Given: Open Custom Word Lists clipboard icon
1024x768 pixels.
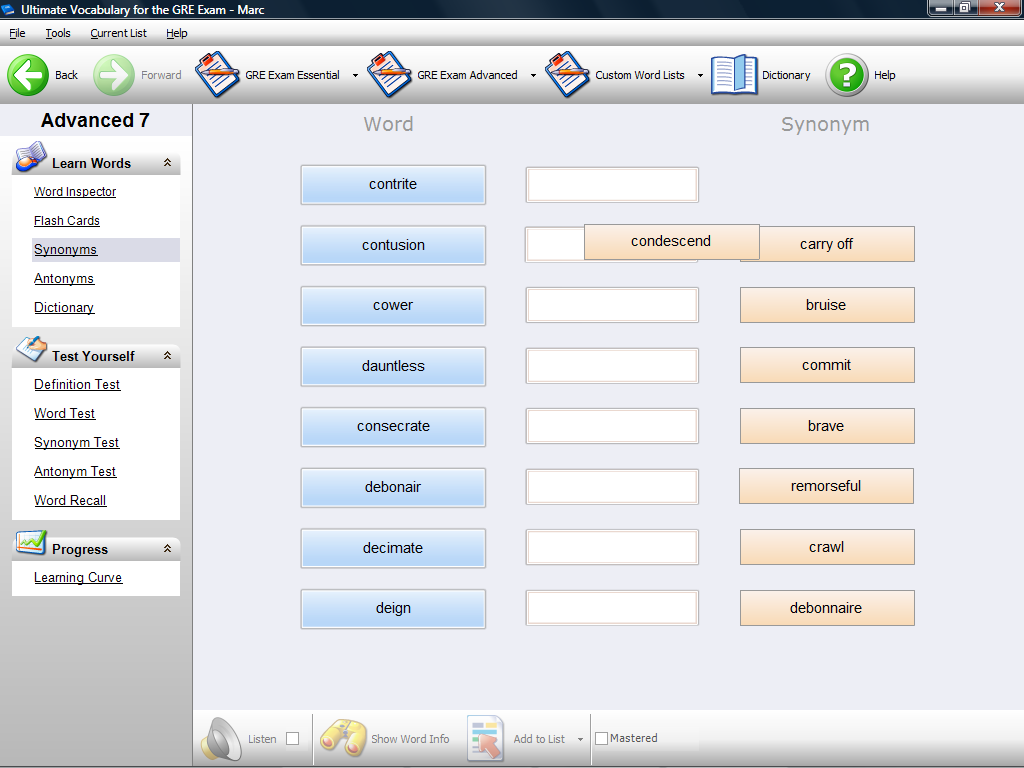Looking at the screenshot, I should tap(568, 74).
